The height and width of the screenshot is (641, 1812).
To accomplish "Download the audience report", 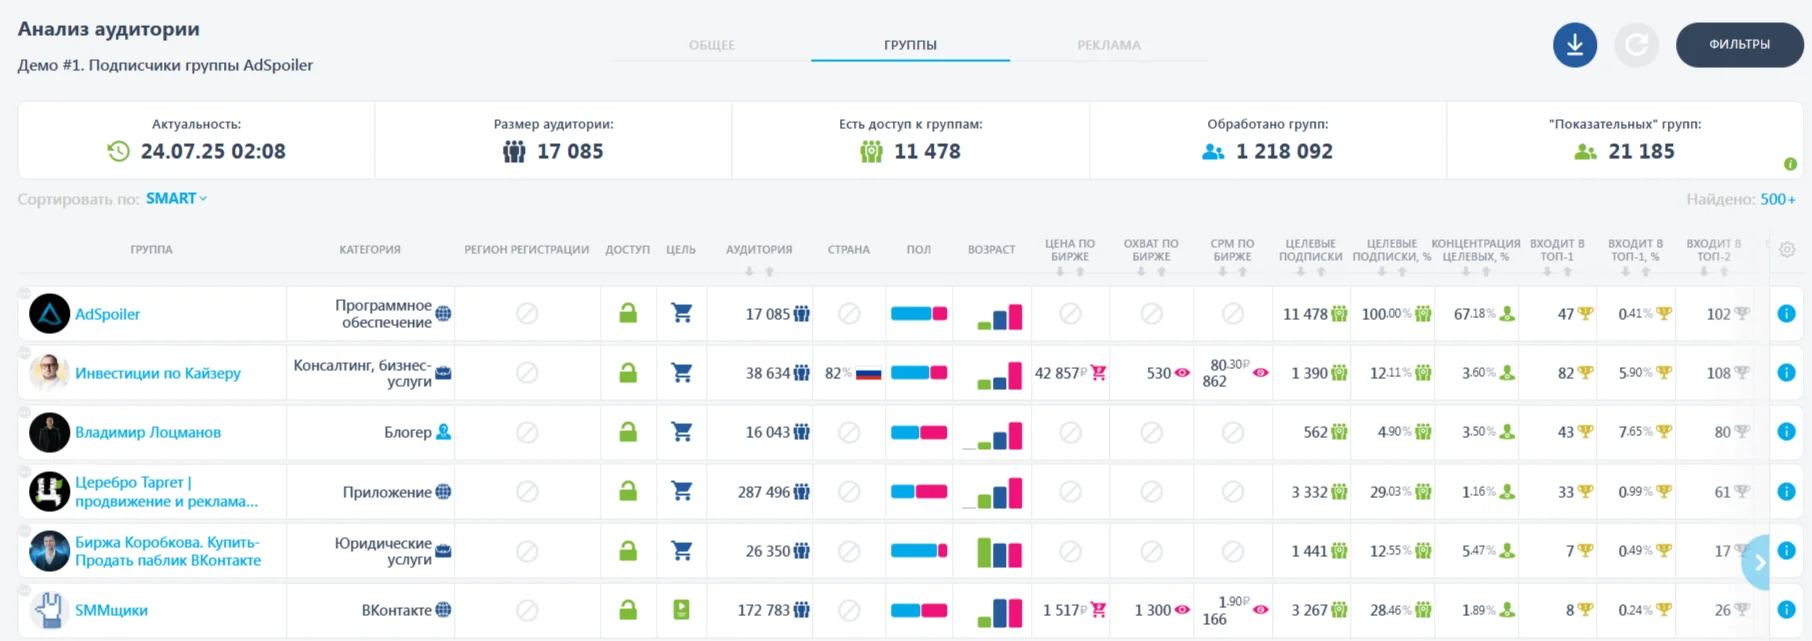I will pos(1574,45).
